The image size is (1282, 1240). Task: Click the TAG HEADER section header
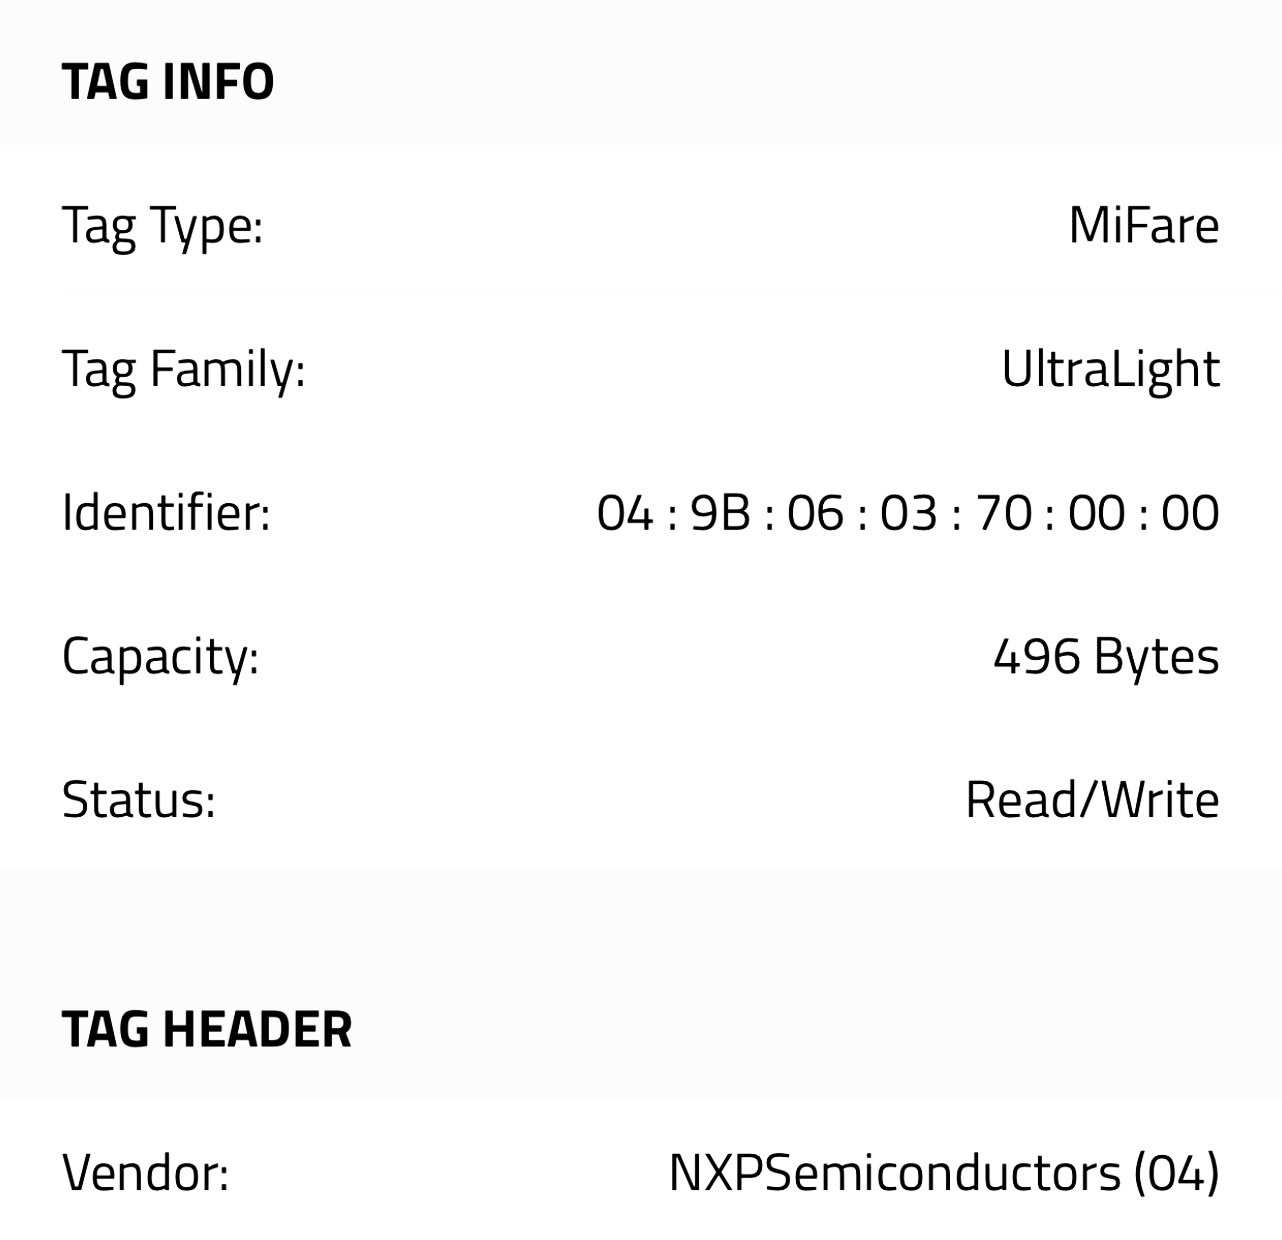coord(205,1028)
